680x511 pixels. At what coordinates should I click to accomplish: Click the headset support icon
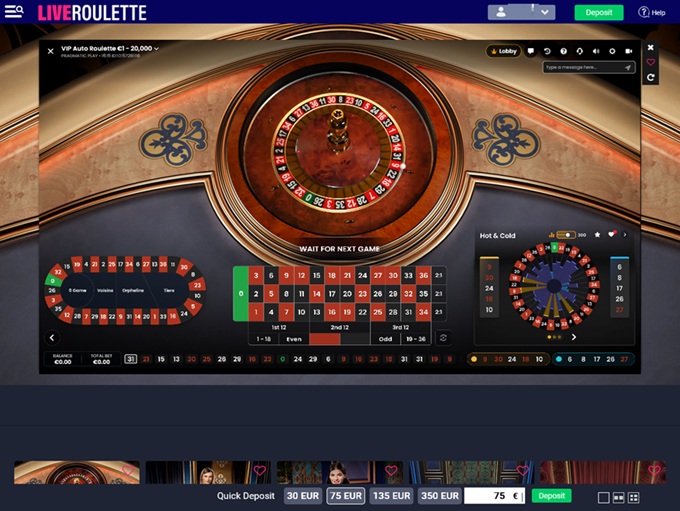[x=579, y=51]
